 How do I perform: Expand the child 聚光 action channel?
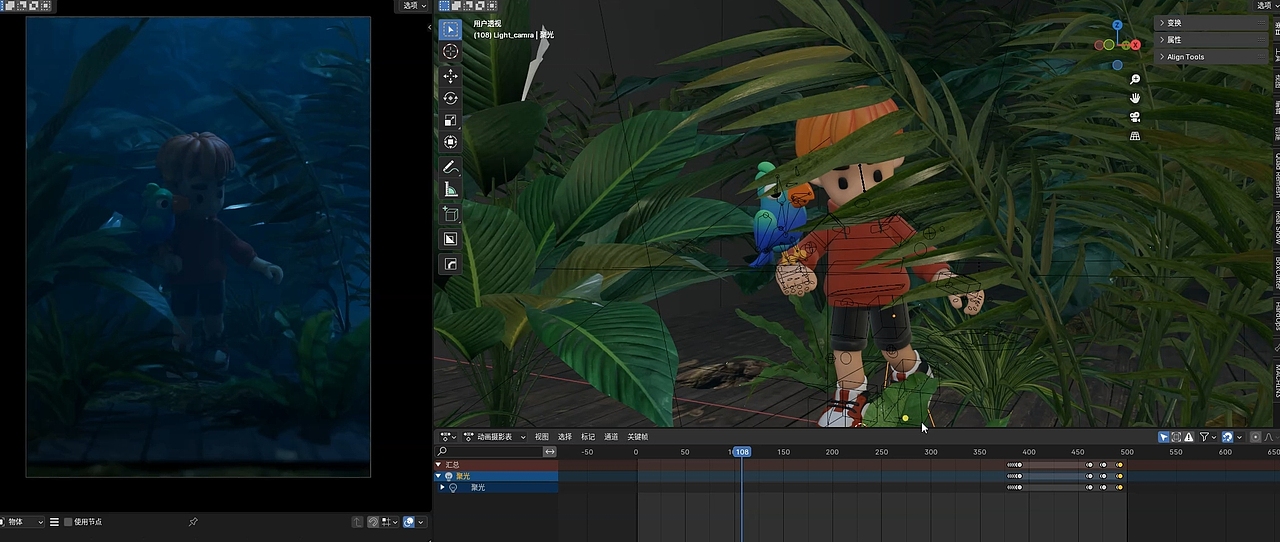pos(443,488)
